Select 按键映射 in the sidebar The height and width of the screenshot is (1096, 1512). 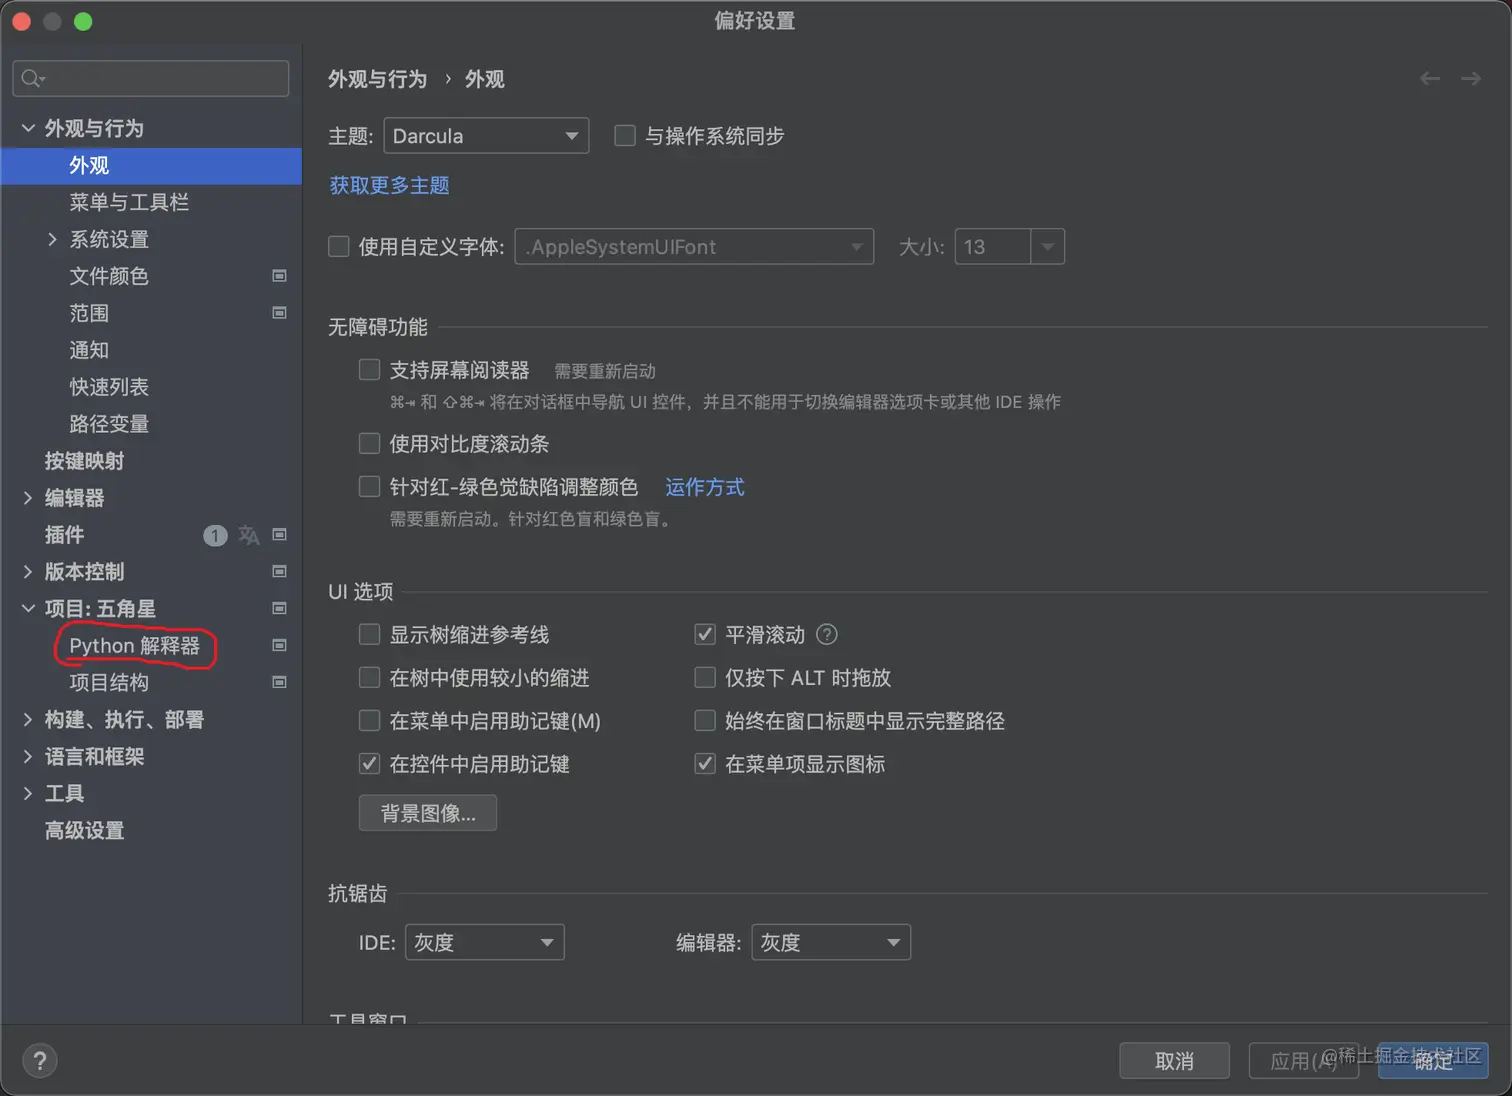click(x=84, y=461)
